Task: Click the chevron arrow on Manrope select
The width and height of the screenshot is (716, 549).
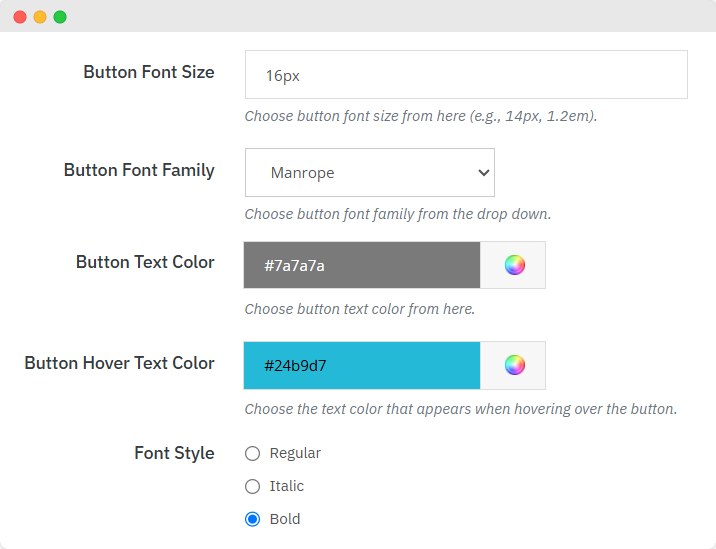Action: [x=484, y=173]
